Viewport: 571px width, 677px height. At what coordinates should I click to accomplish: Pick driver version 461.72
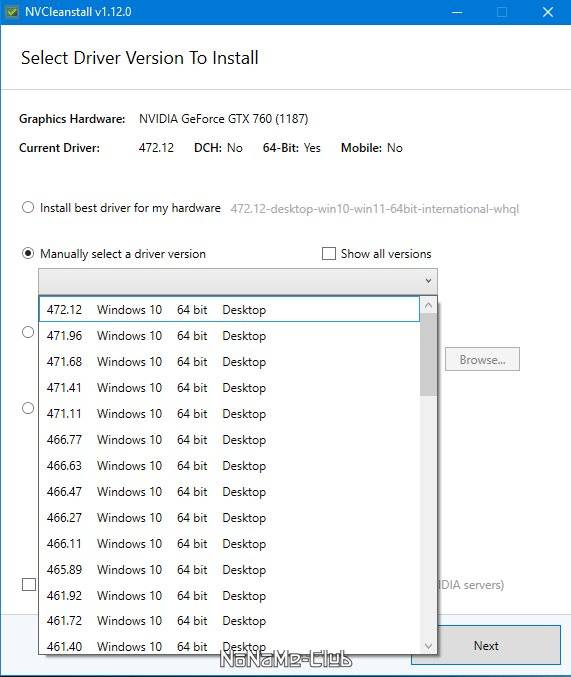pyautogui.click(x=229, y=620)
